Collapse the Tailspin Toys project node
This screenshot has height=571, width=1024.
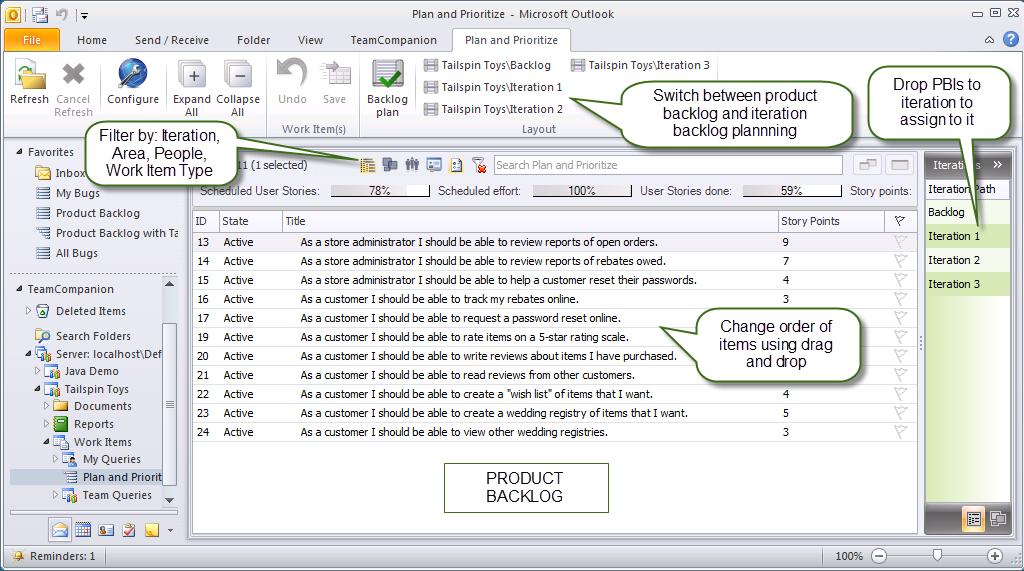click(37, 389)
